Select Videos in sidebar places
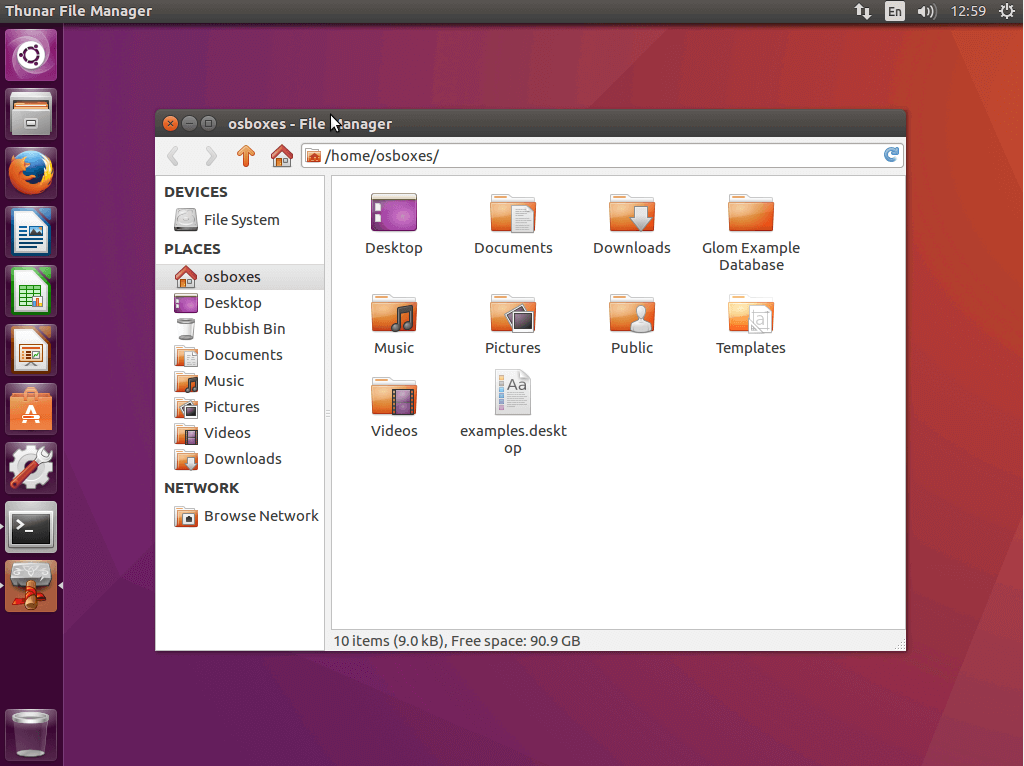This screenshot has height=766, width=1024. click(x=226, y=433)
